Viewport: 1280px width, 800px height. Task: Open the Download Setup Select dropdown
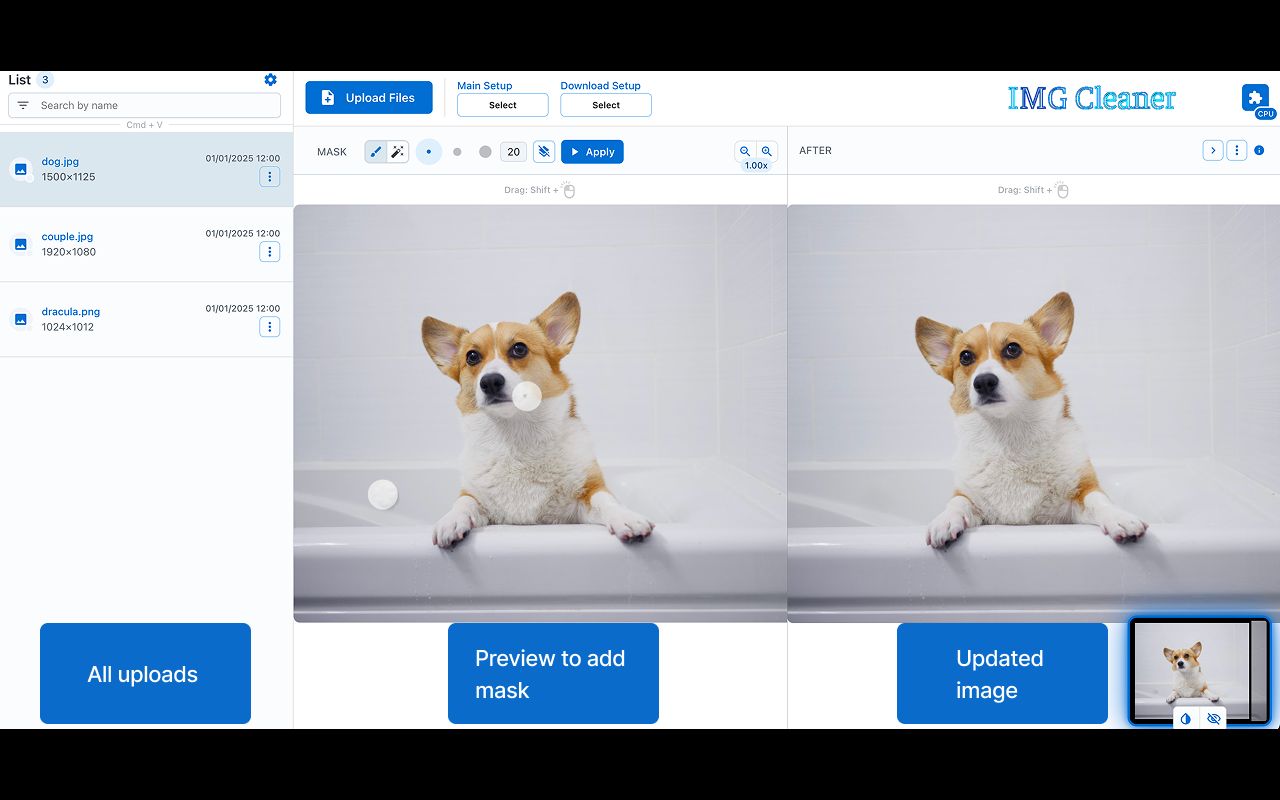tap(605, 104)
